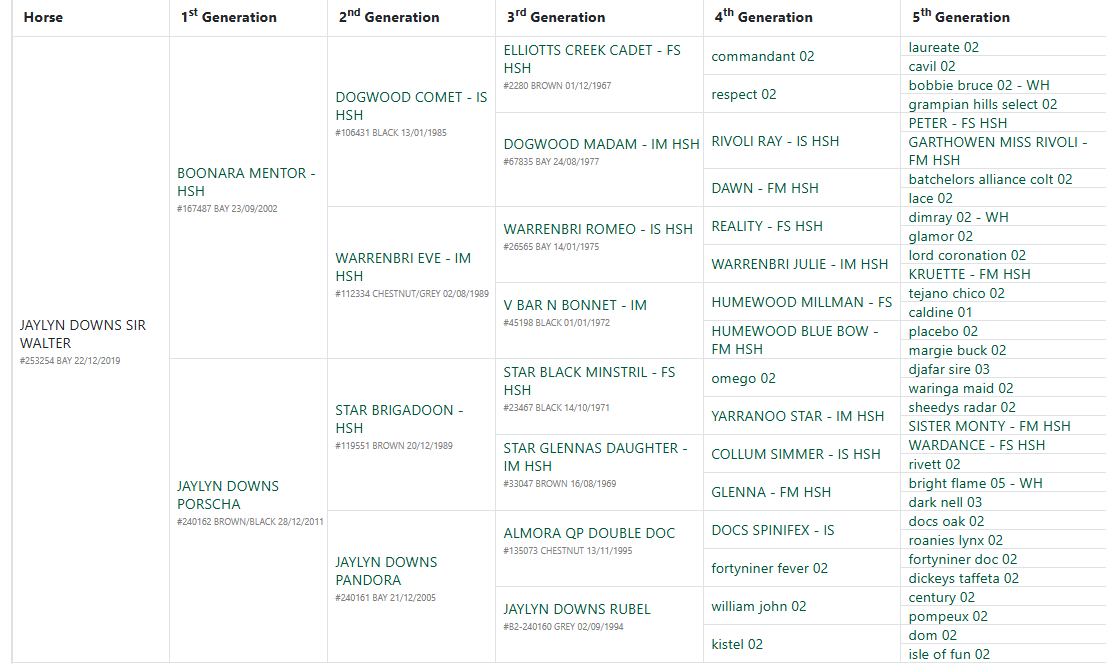Open COLLUM SIMMER - IS HSH
The height and width of the screenshot is (664, 1106).
tap(795, 454)
